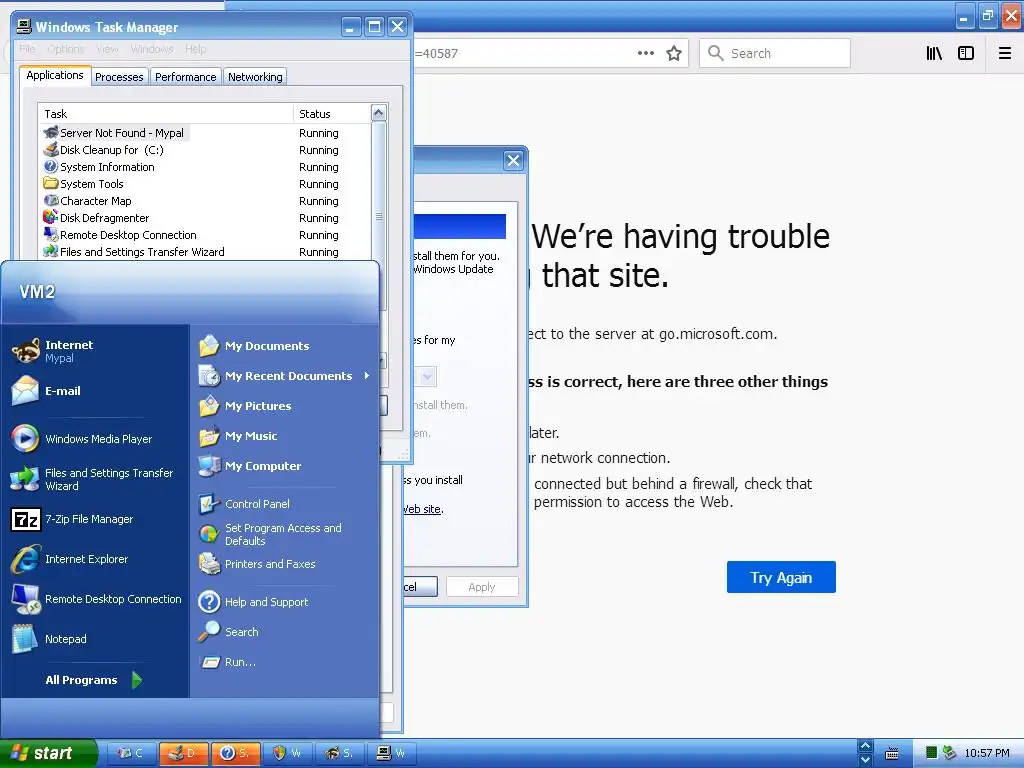Click the Task Manager list scrollbar thumb
Image resolution: width=1024 pixels, height=768 pixels.
click(x=379, y=216)
